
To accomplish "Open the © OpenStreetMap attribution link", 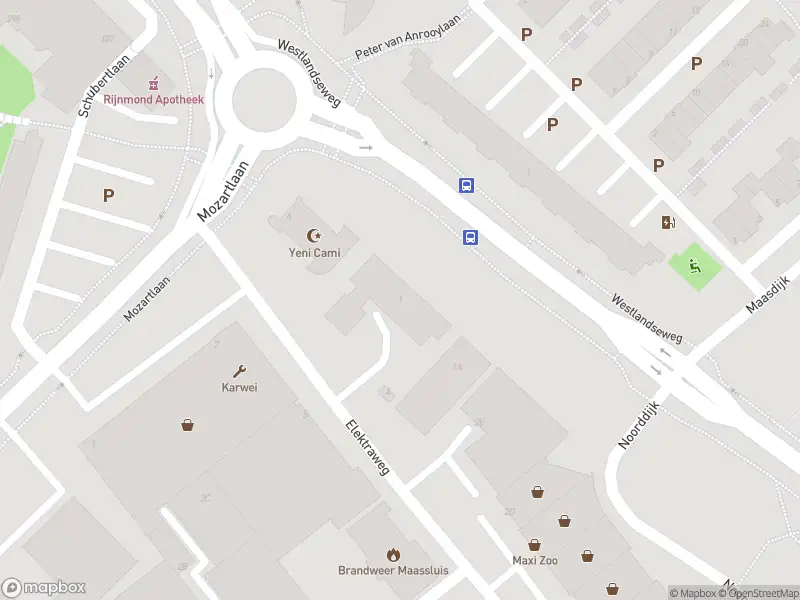I will (759, 593).
